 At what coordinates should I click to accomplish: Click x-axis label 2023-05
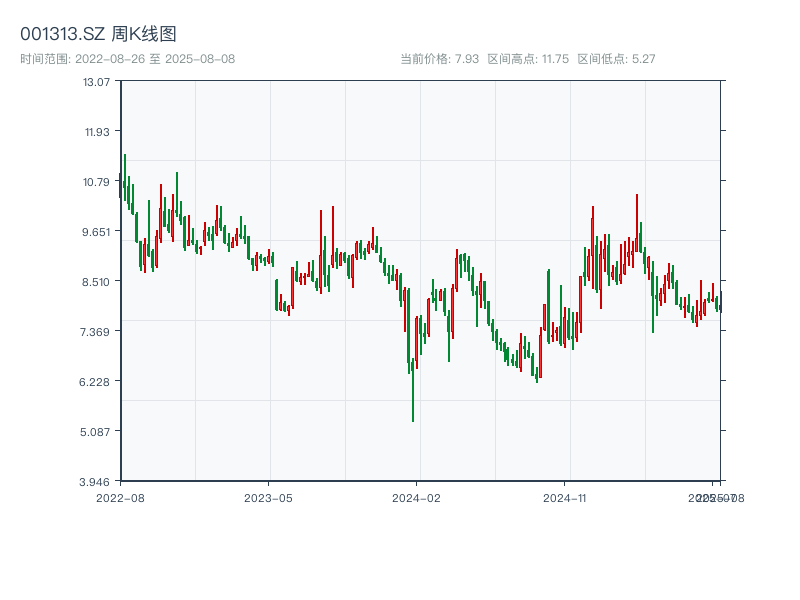268,498
